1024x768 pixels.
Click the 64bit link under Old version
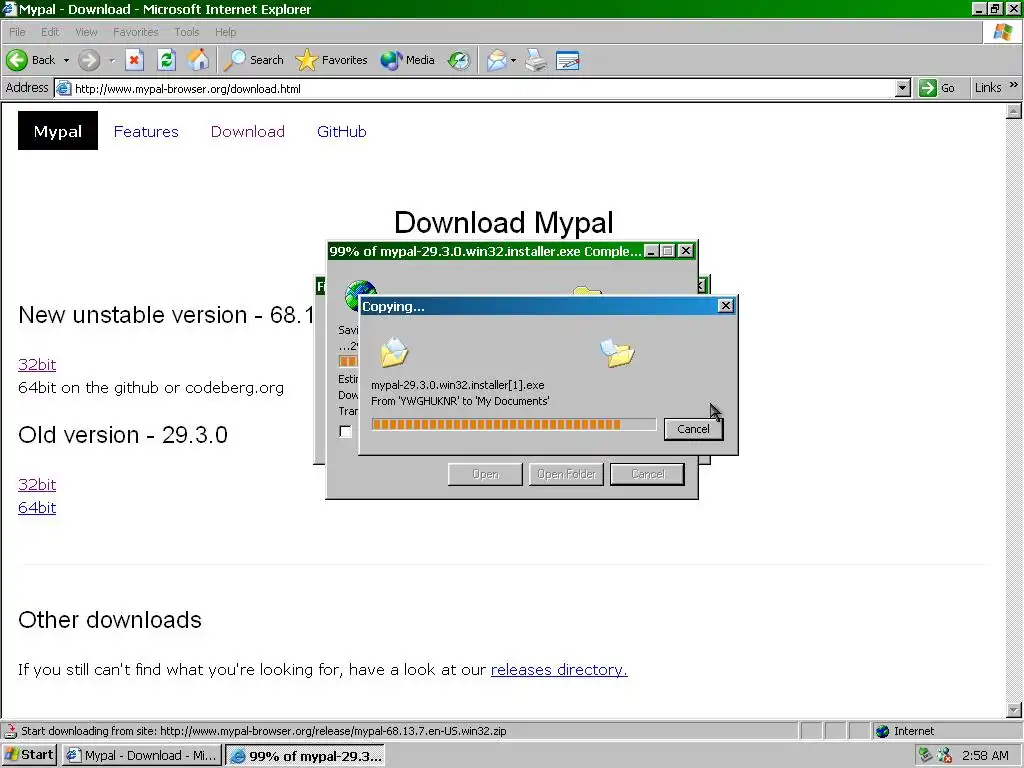coord(37,507)
